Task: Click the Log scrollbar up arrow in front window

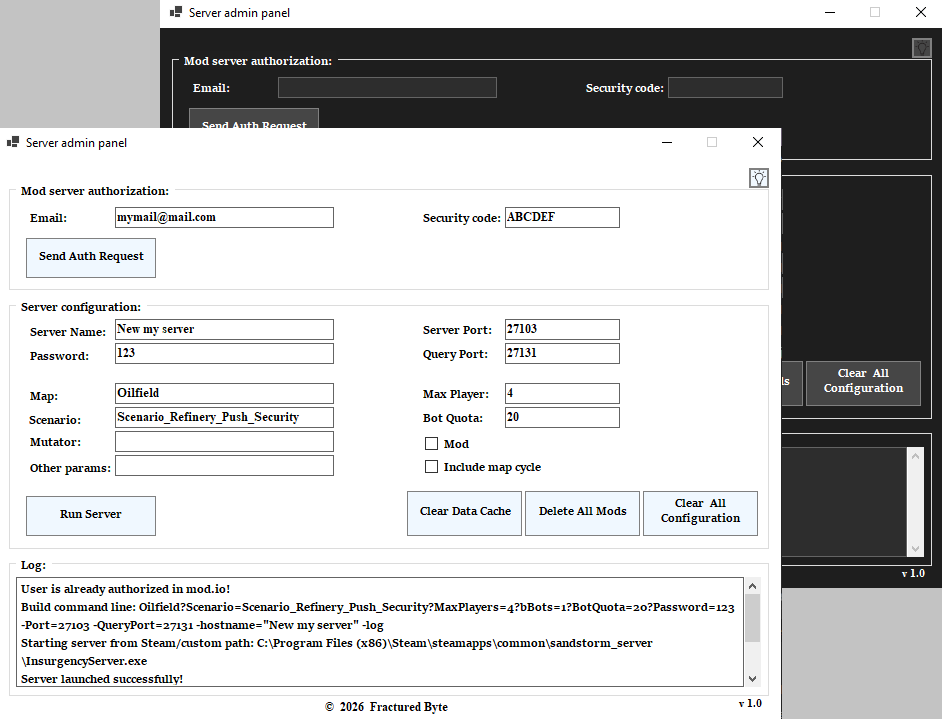Action: (x=752, y=586)
